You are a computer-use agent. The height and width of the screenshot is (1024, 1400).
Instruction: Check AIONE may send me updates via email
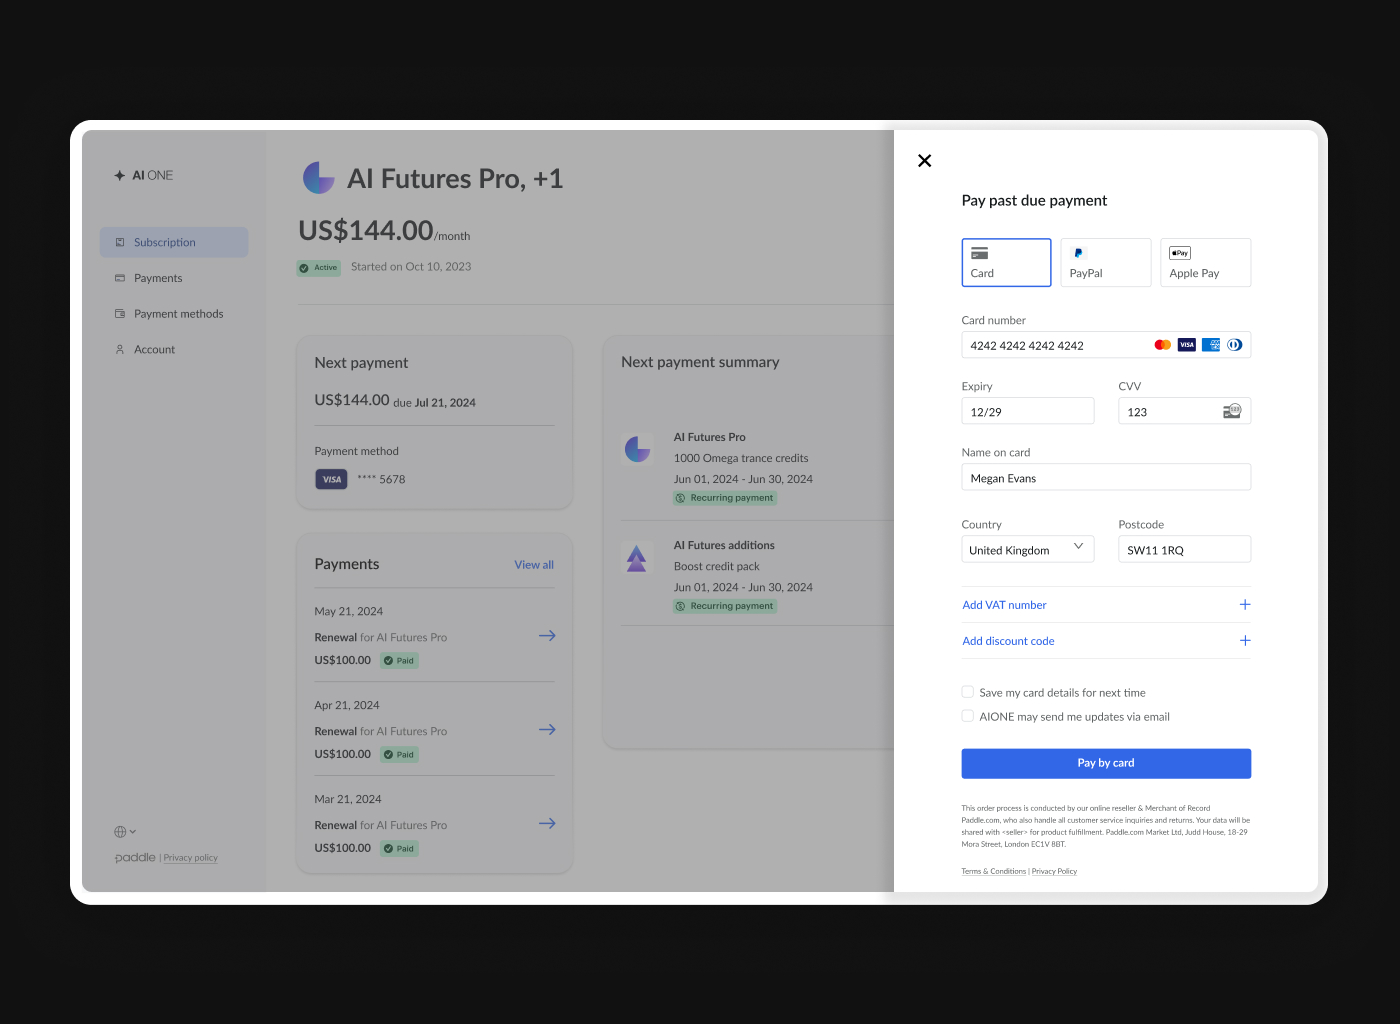[x=967, y=715]
